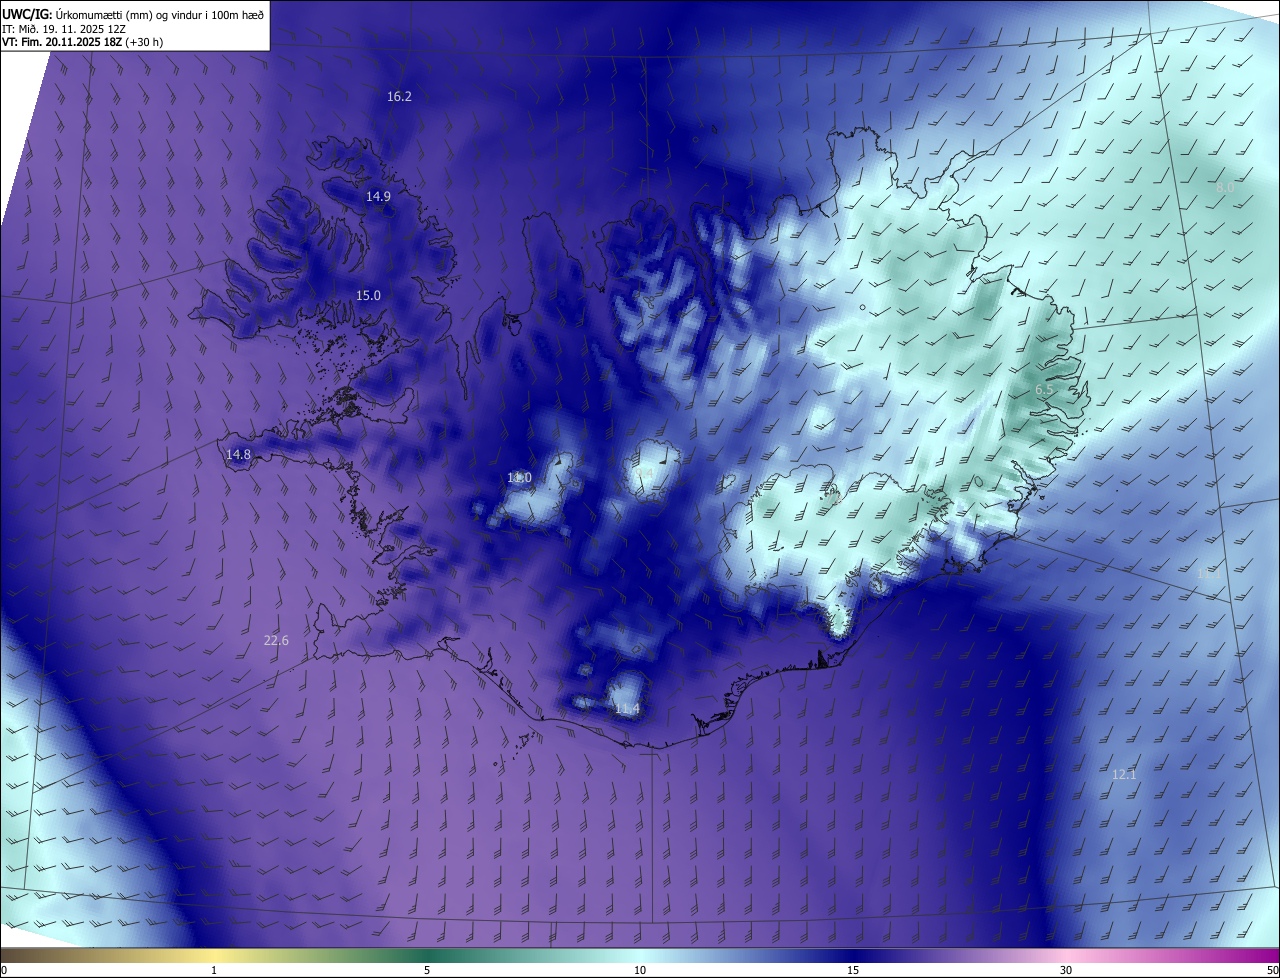Click the 16.2 value label on the map
The height and width of the screenshot is (978, 1280).
click(399, 97)
